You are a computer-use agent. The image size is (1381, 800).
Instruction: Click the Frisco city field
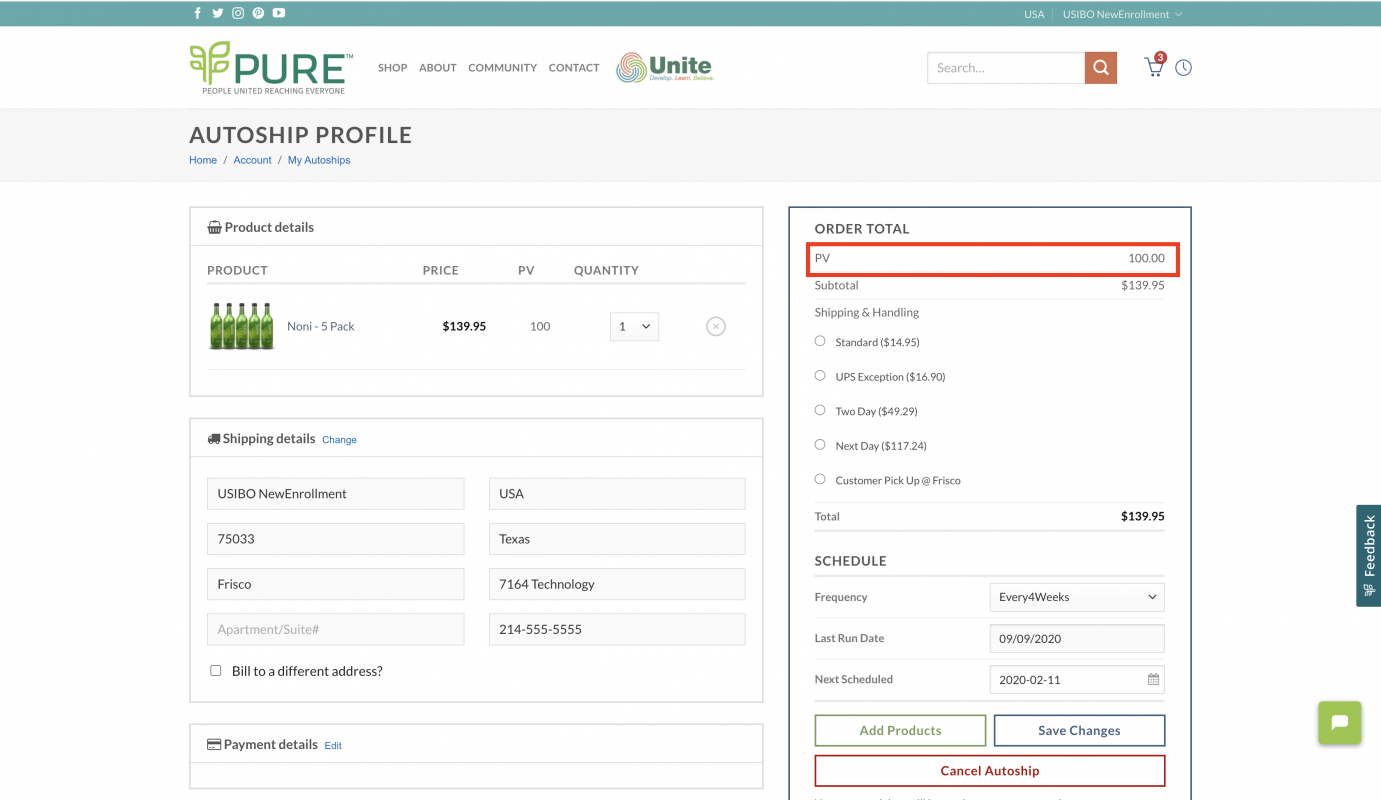click(336, 584)
